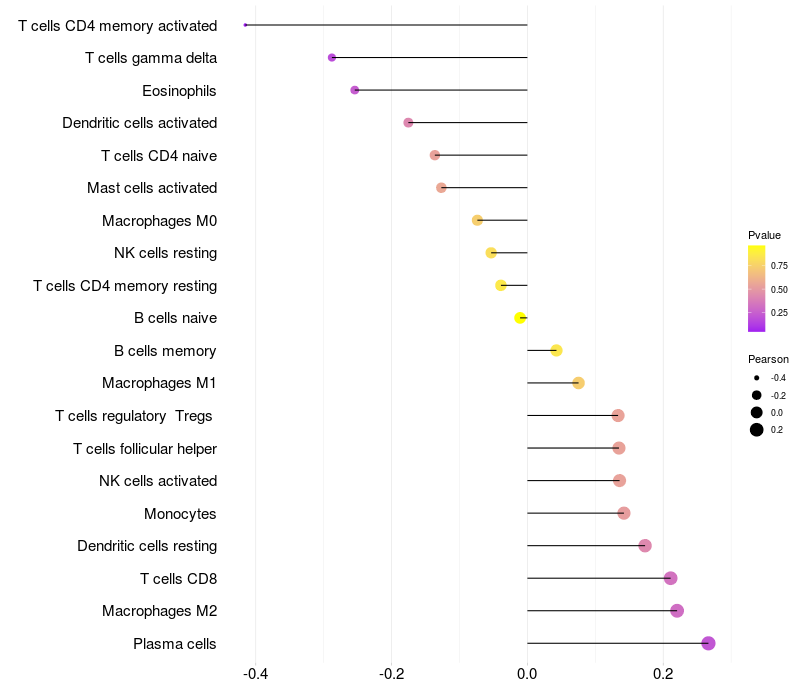Select the Macrophages M2 lollipop dot
Image resolution: width=800 pixels, height=700 pixels.
tap(677, 610)
